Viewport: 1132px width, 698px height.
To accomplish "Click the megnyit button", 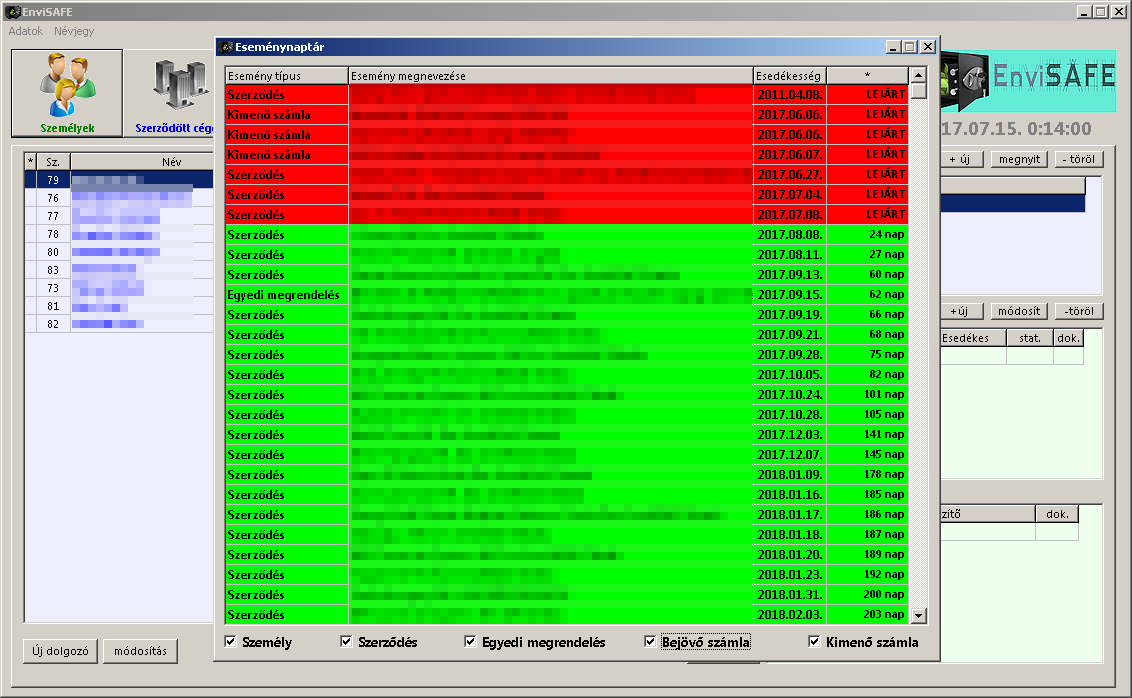I will click(x=1019, y=159).
